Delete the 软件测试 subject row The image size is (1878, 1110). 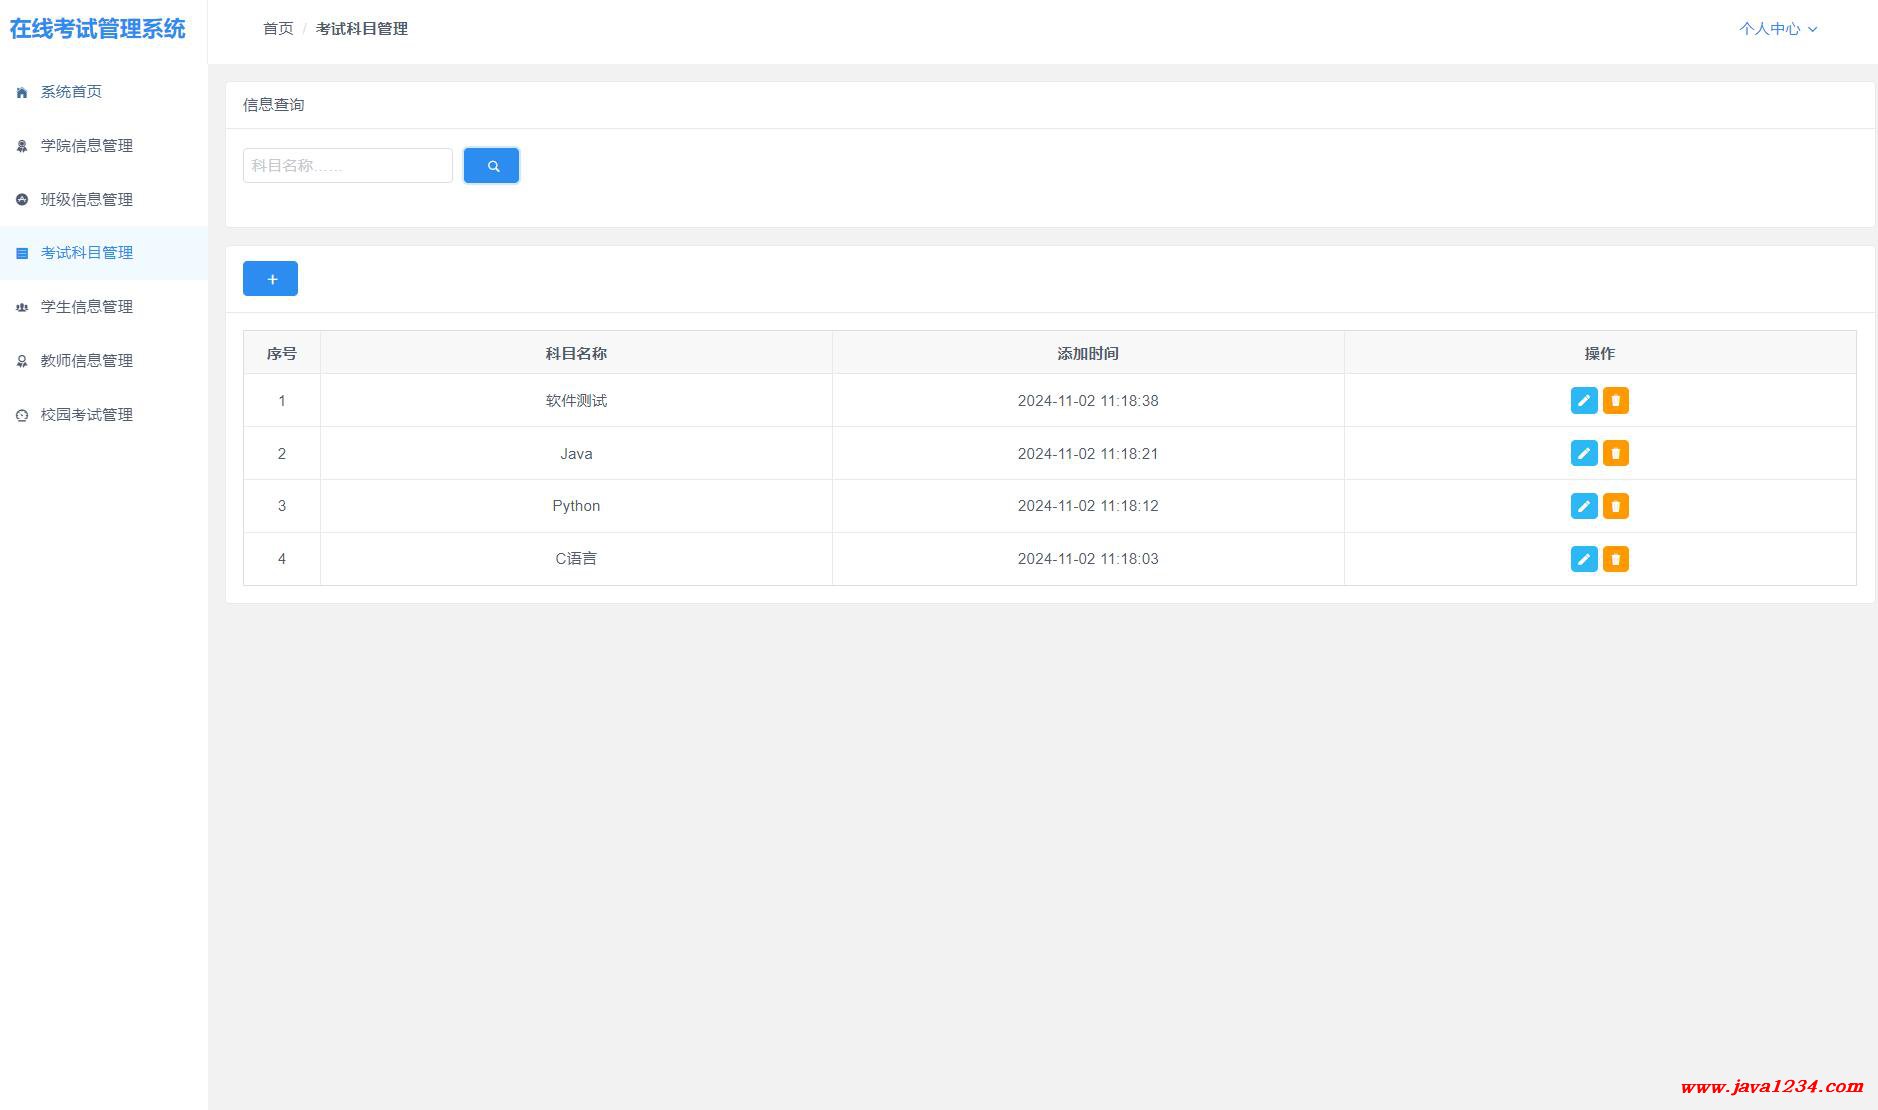(x=1615, y=401)
